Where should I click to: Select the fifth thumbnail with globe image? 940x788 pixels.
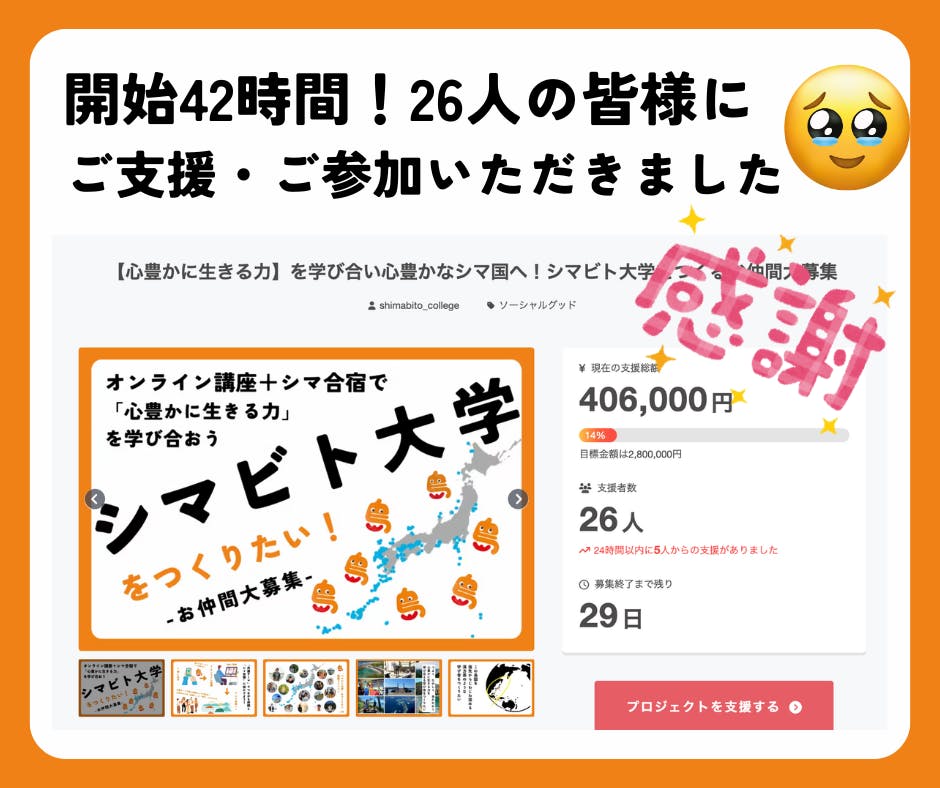click(491, 688)
